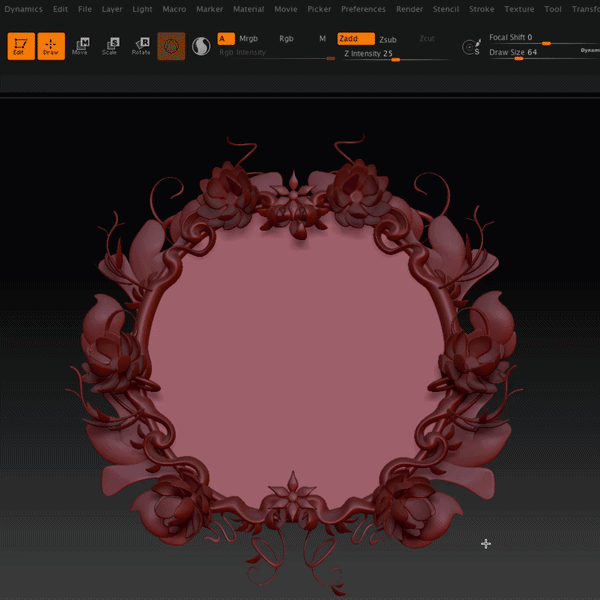Open the Movie menu
Viewport: 600px width, 600px height.
(x=286, y=9)
